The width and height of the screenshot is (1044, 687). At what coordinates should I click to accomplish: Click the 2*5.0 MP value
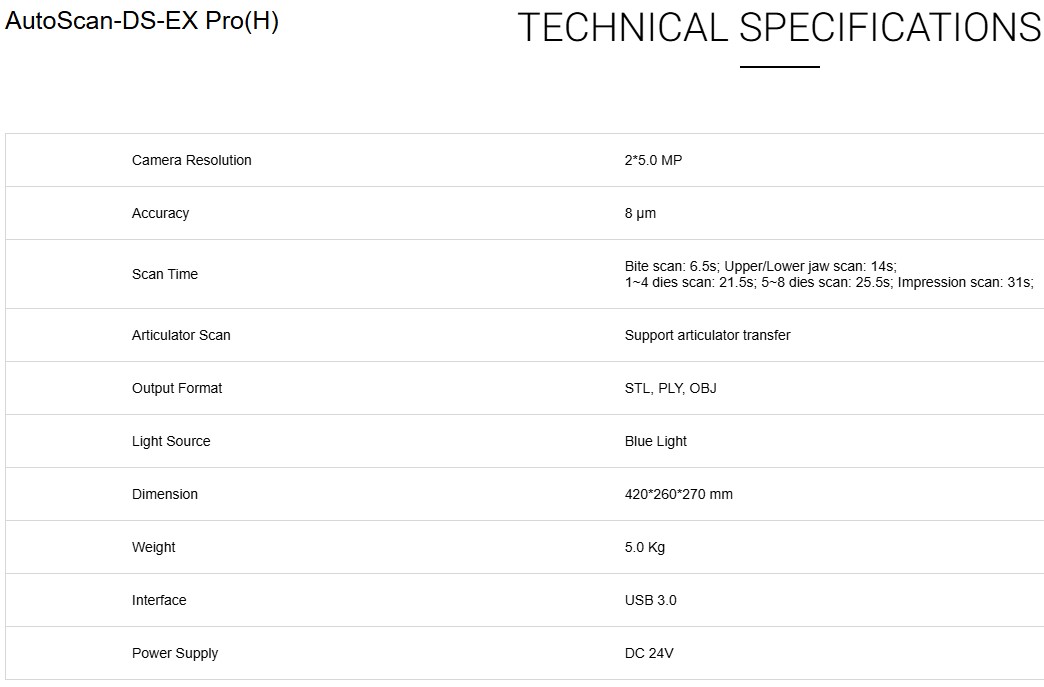[x=653, y=160]
